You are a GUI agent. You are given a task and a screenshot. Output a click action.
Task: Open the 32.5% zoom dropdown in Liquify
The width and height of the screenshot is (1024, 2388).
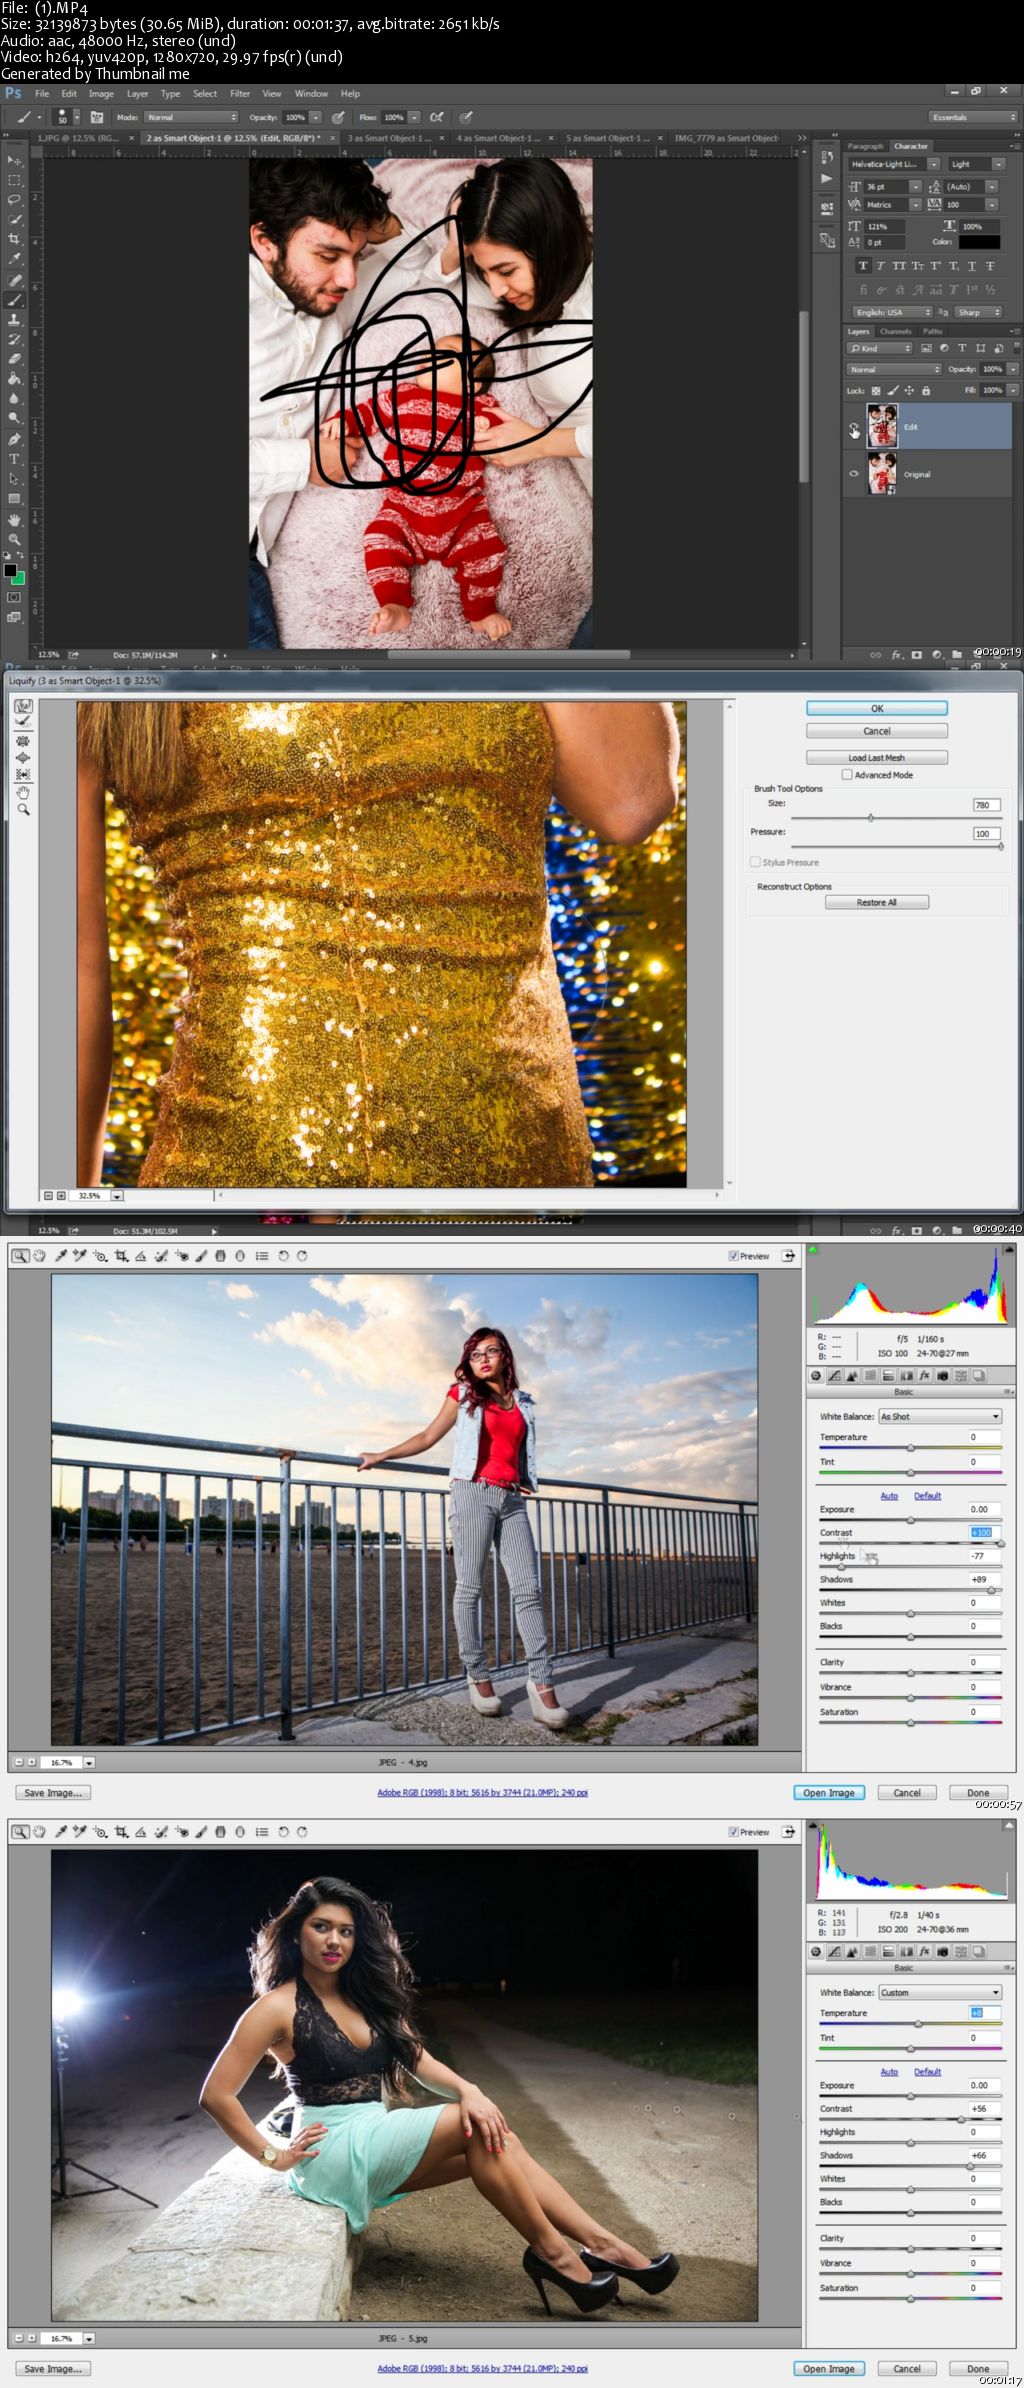[x=117, y=1195]
